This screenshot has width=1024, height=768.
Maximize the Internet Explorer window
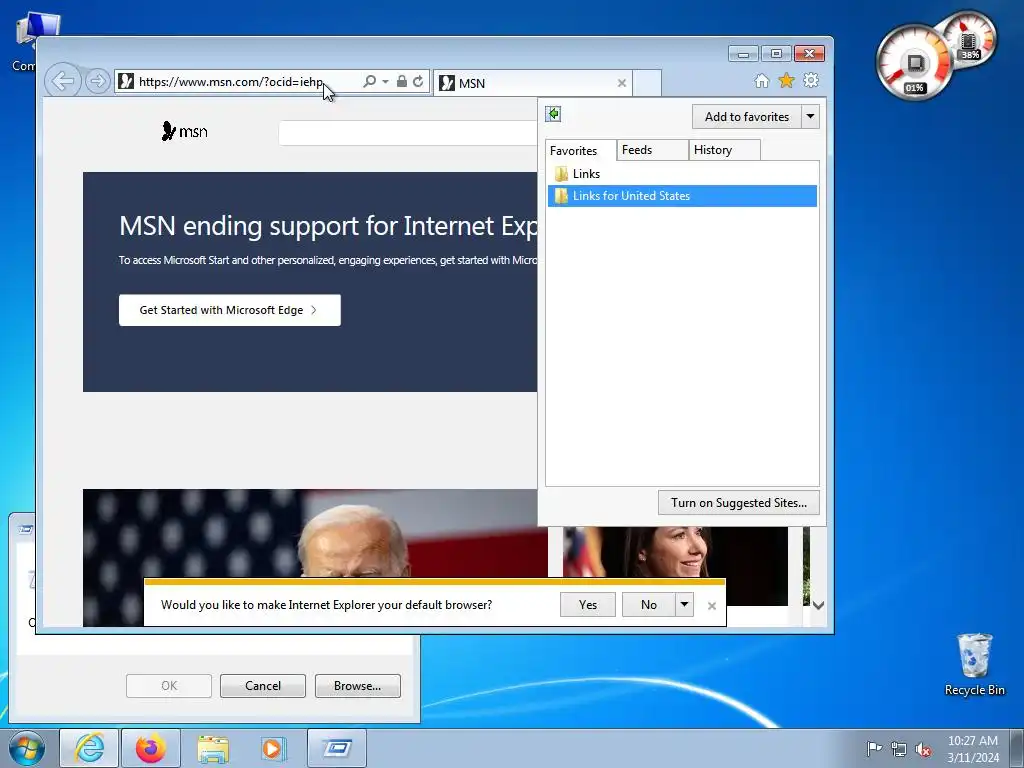point(776,54)
